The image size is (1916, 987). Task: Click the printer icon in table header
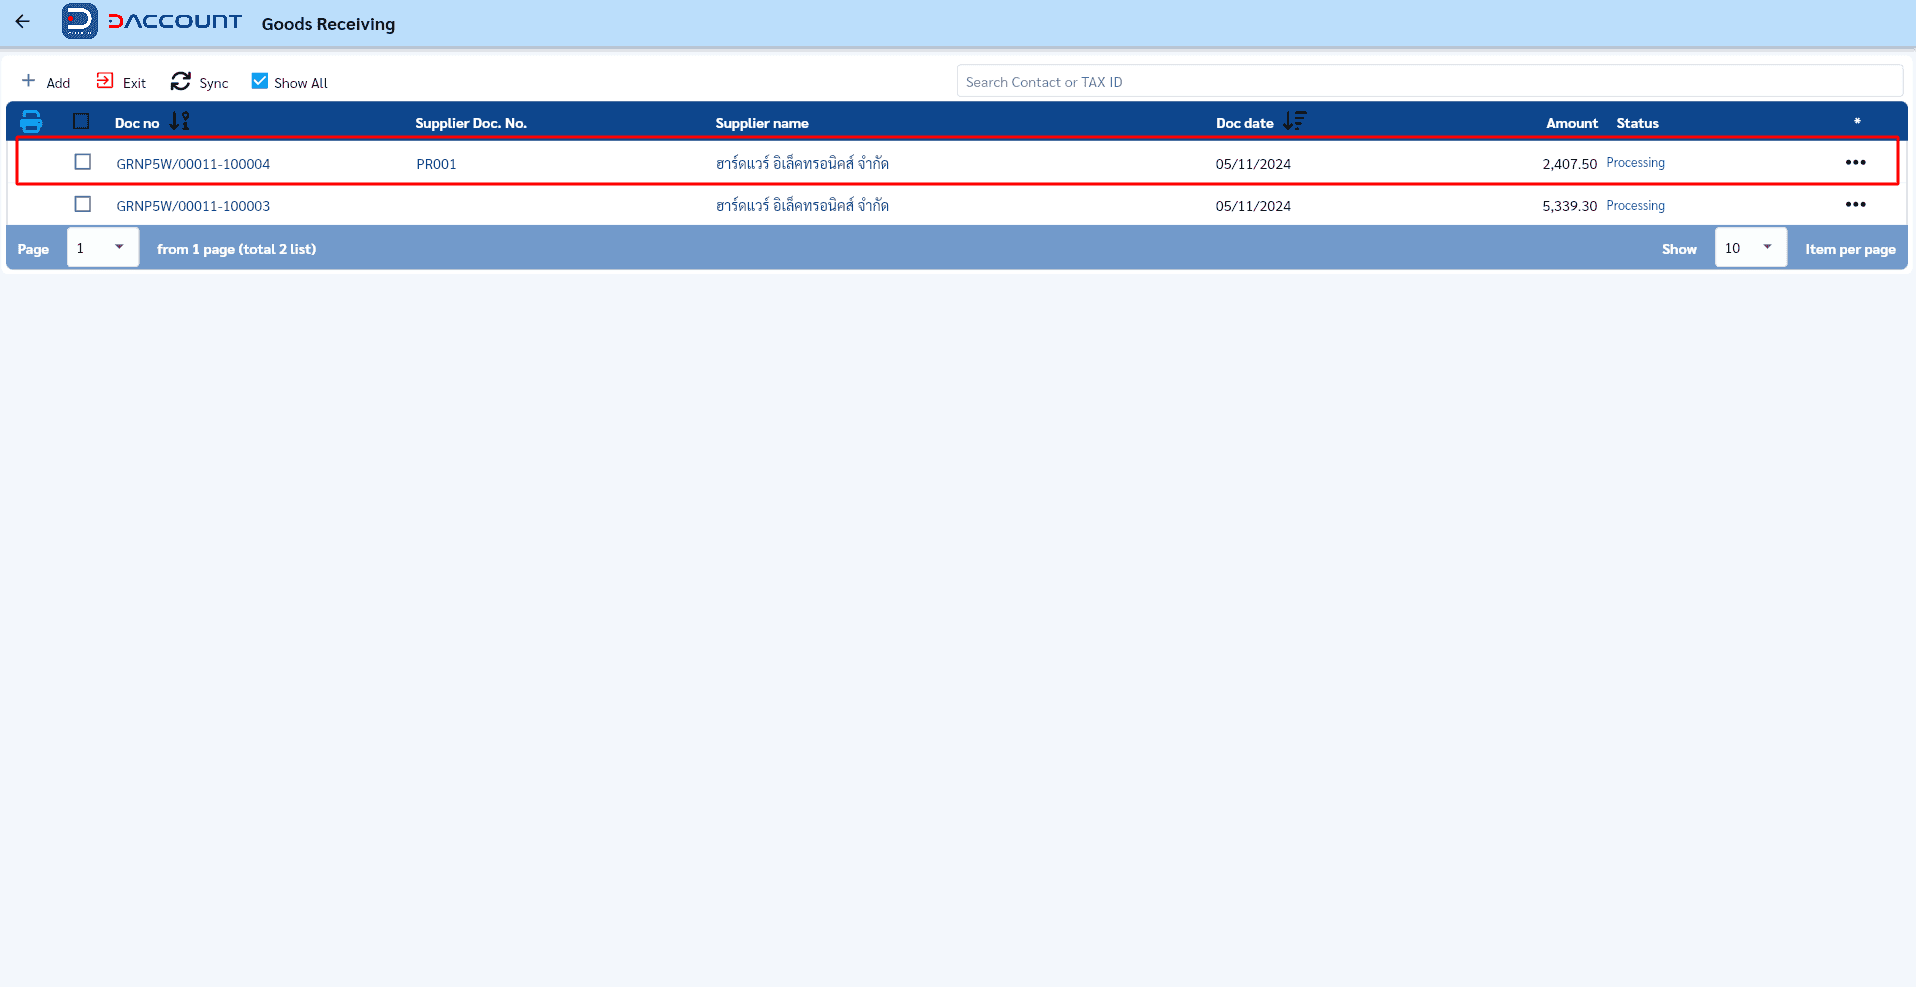coord(31,122)
